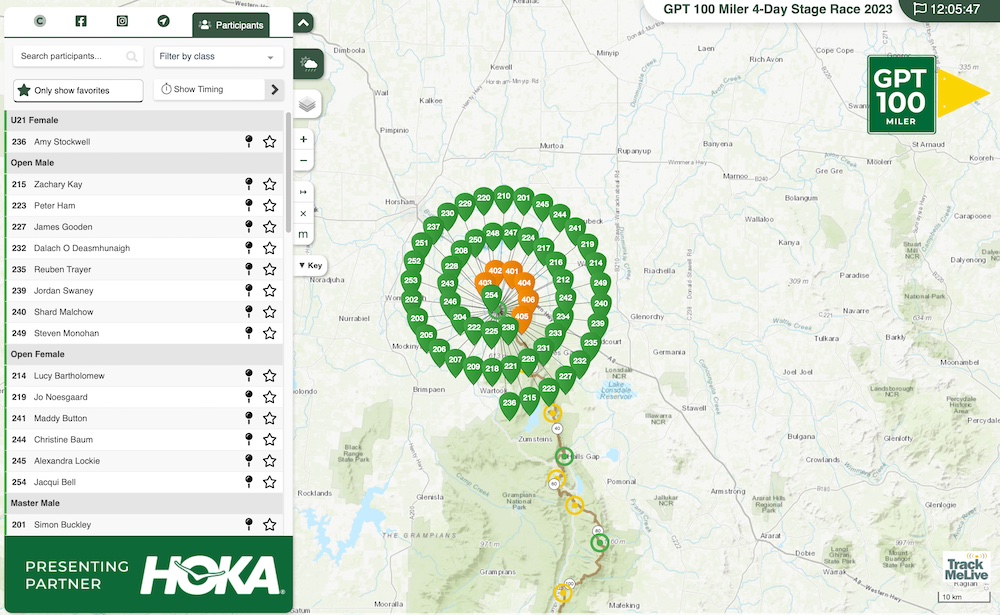The width and height of the screenshot is (1000, 615).
Task: Collapse the sidebar with chevron button
Action: click(x=304, y=22)
